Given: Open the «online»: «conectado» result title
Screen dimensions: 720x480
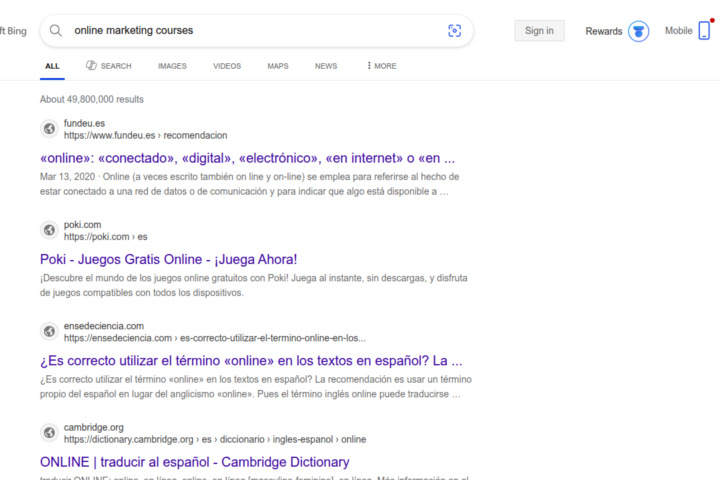Looking at the screenshot, I should 247,158.
